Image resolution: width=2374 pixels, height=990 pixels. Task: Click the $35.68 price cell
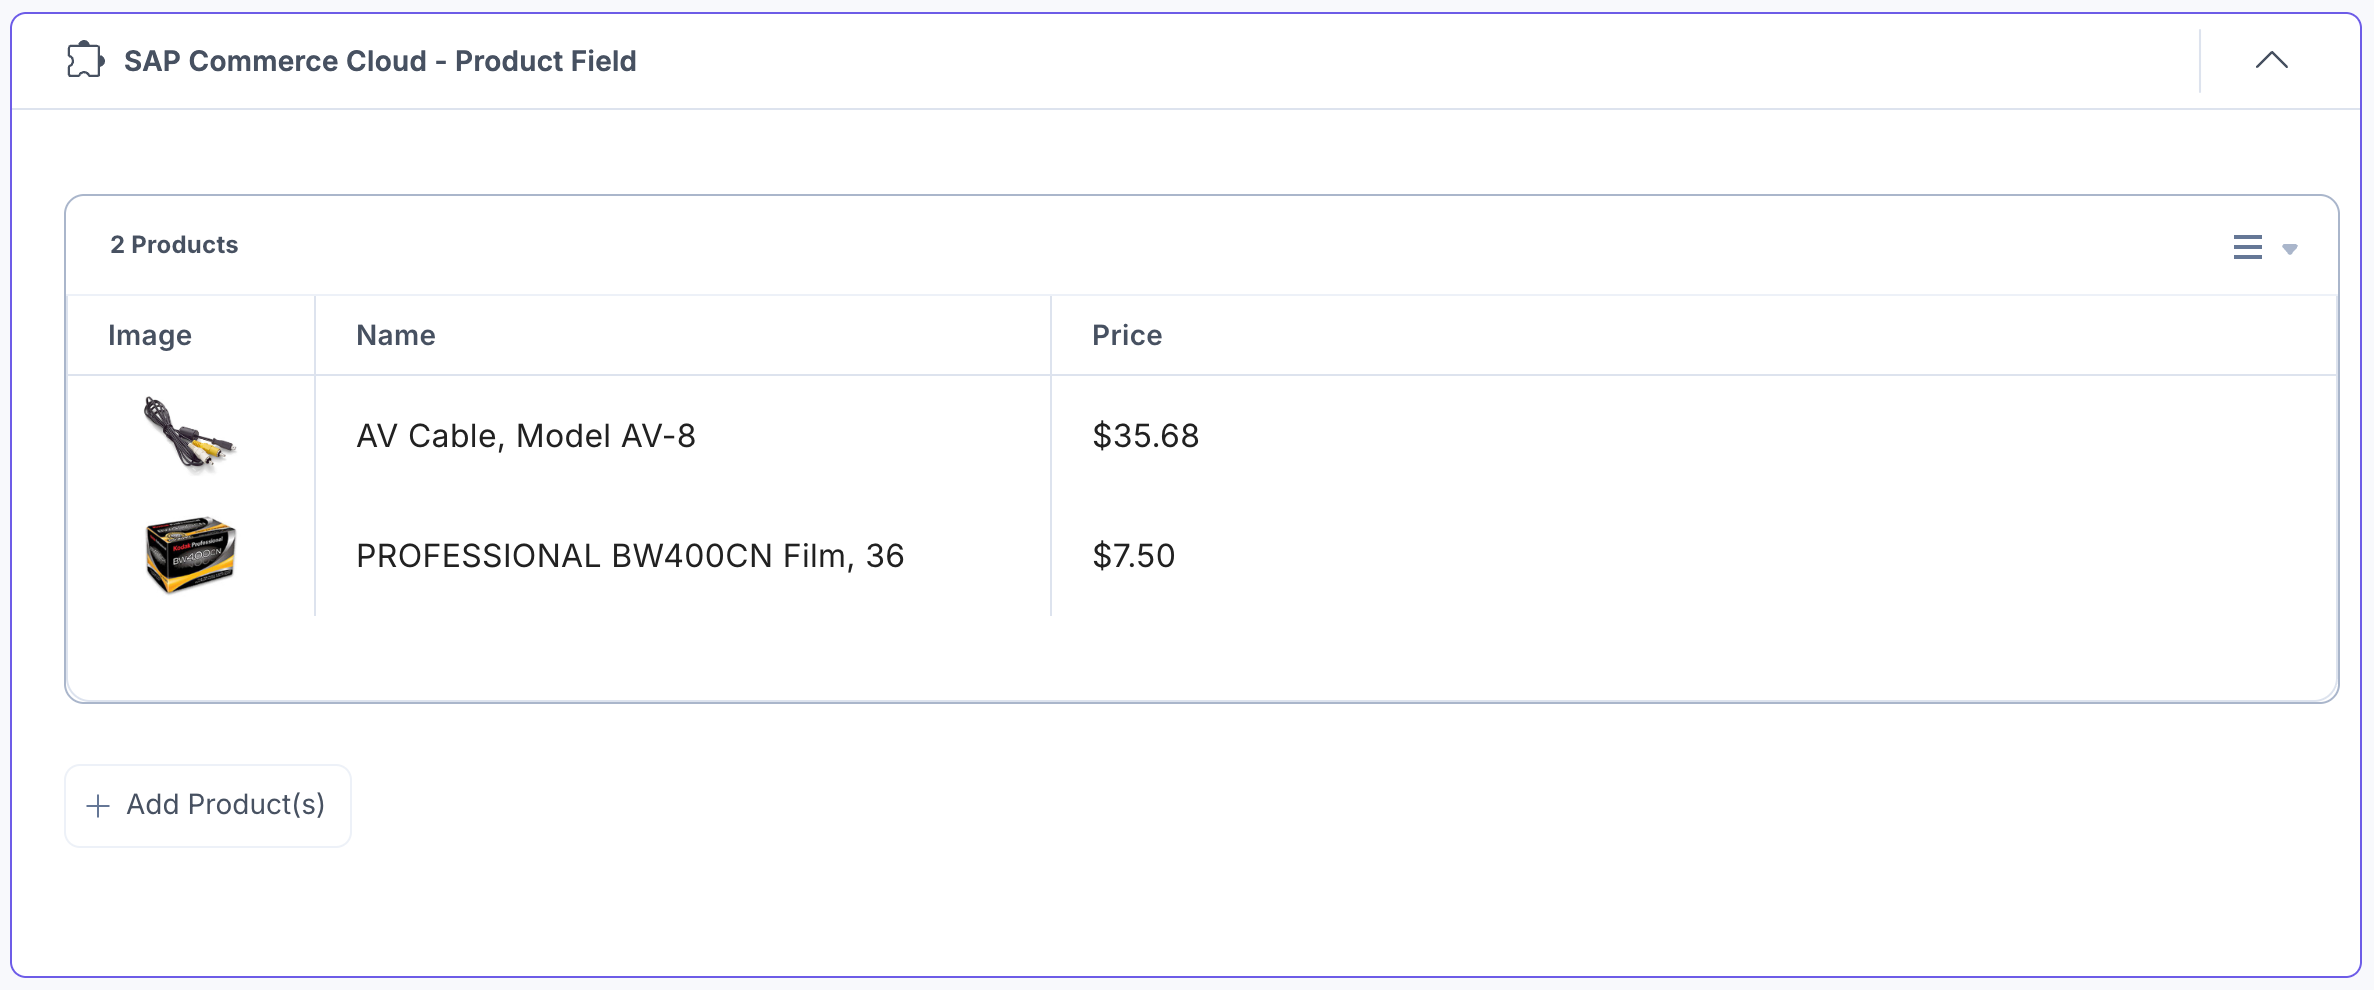click(x=1146, y=436)
